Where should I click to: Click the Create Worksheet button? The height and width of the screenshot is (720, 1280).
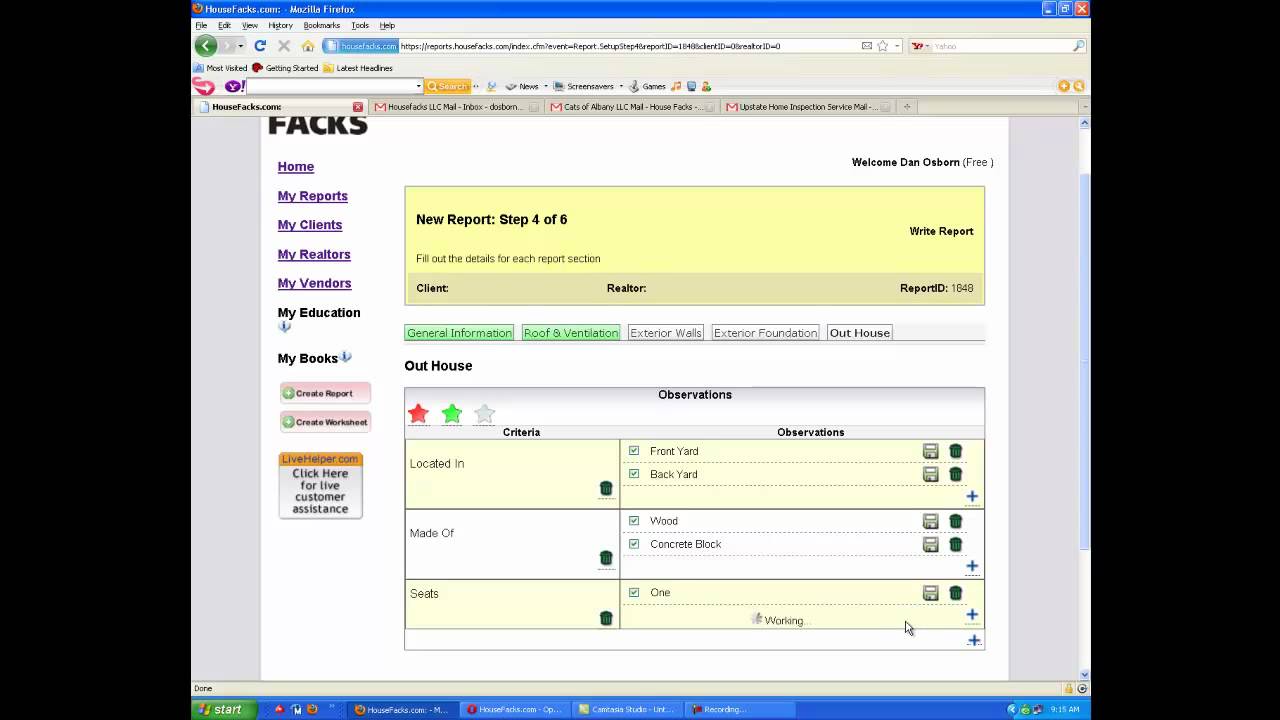tap(325, 422)
